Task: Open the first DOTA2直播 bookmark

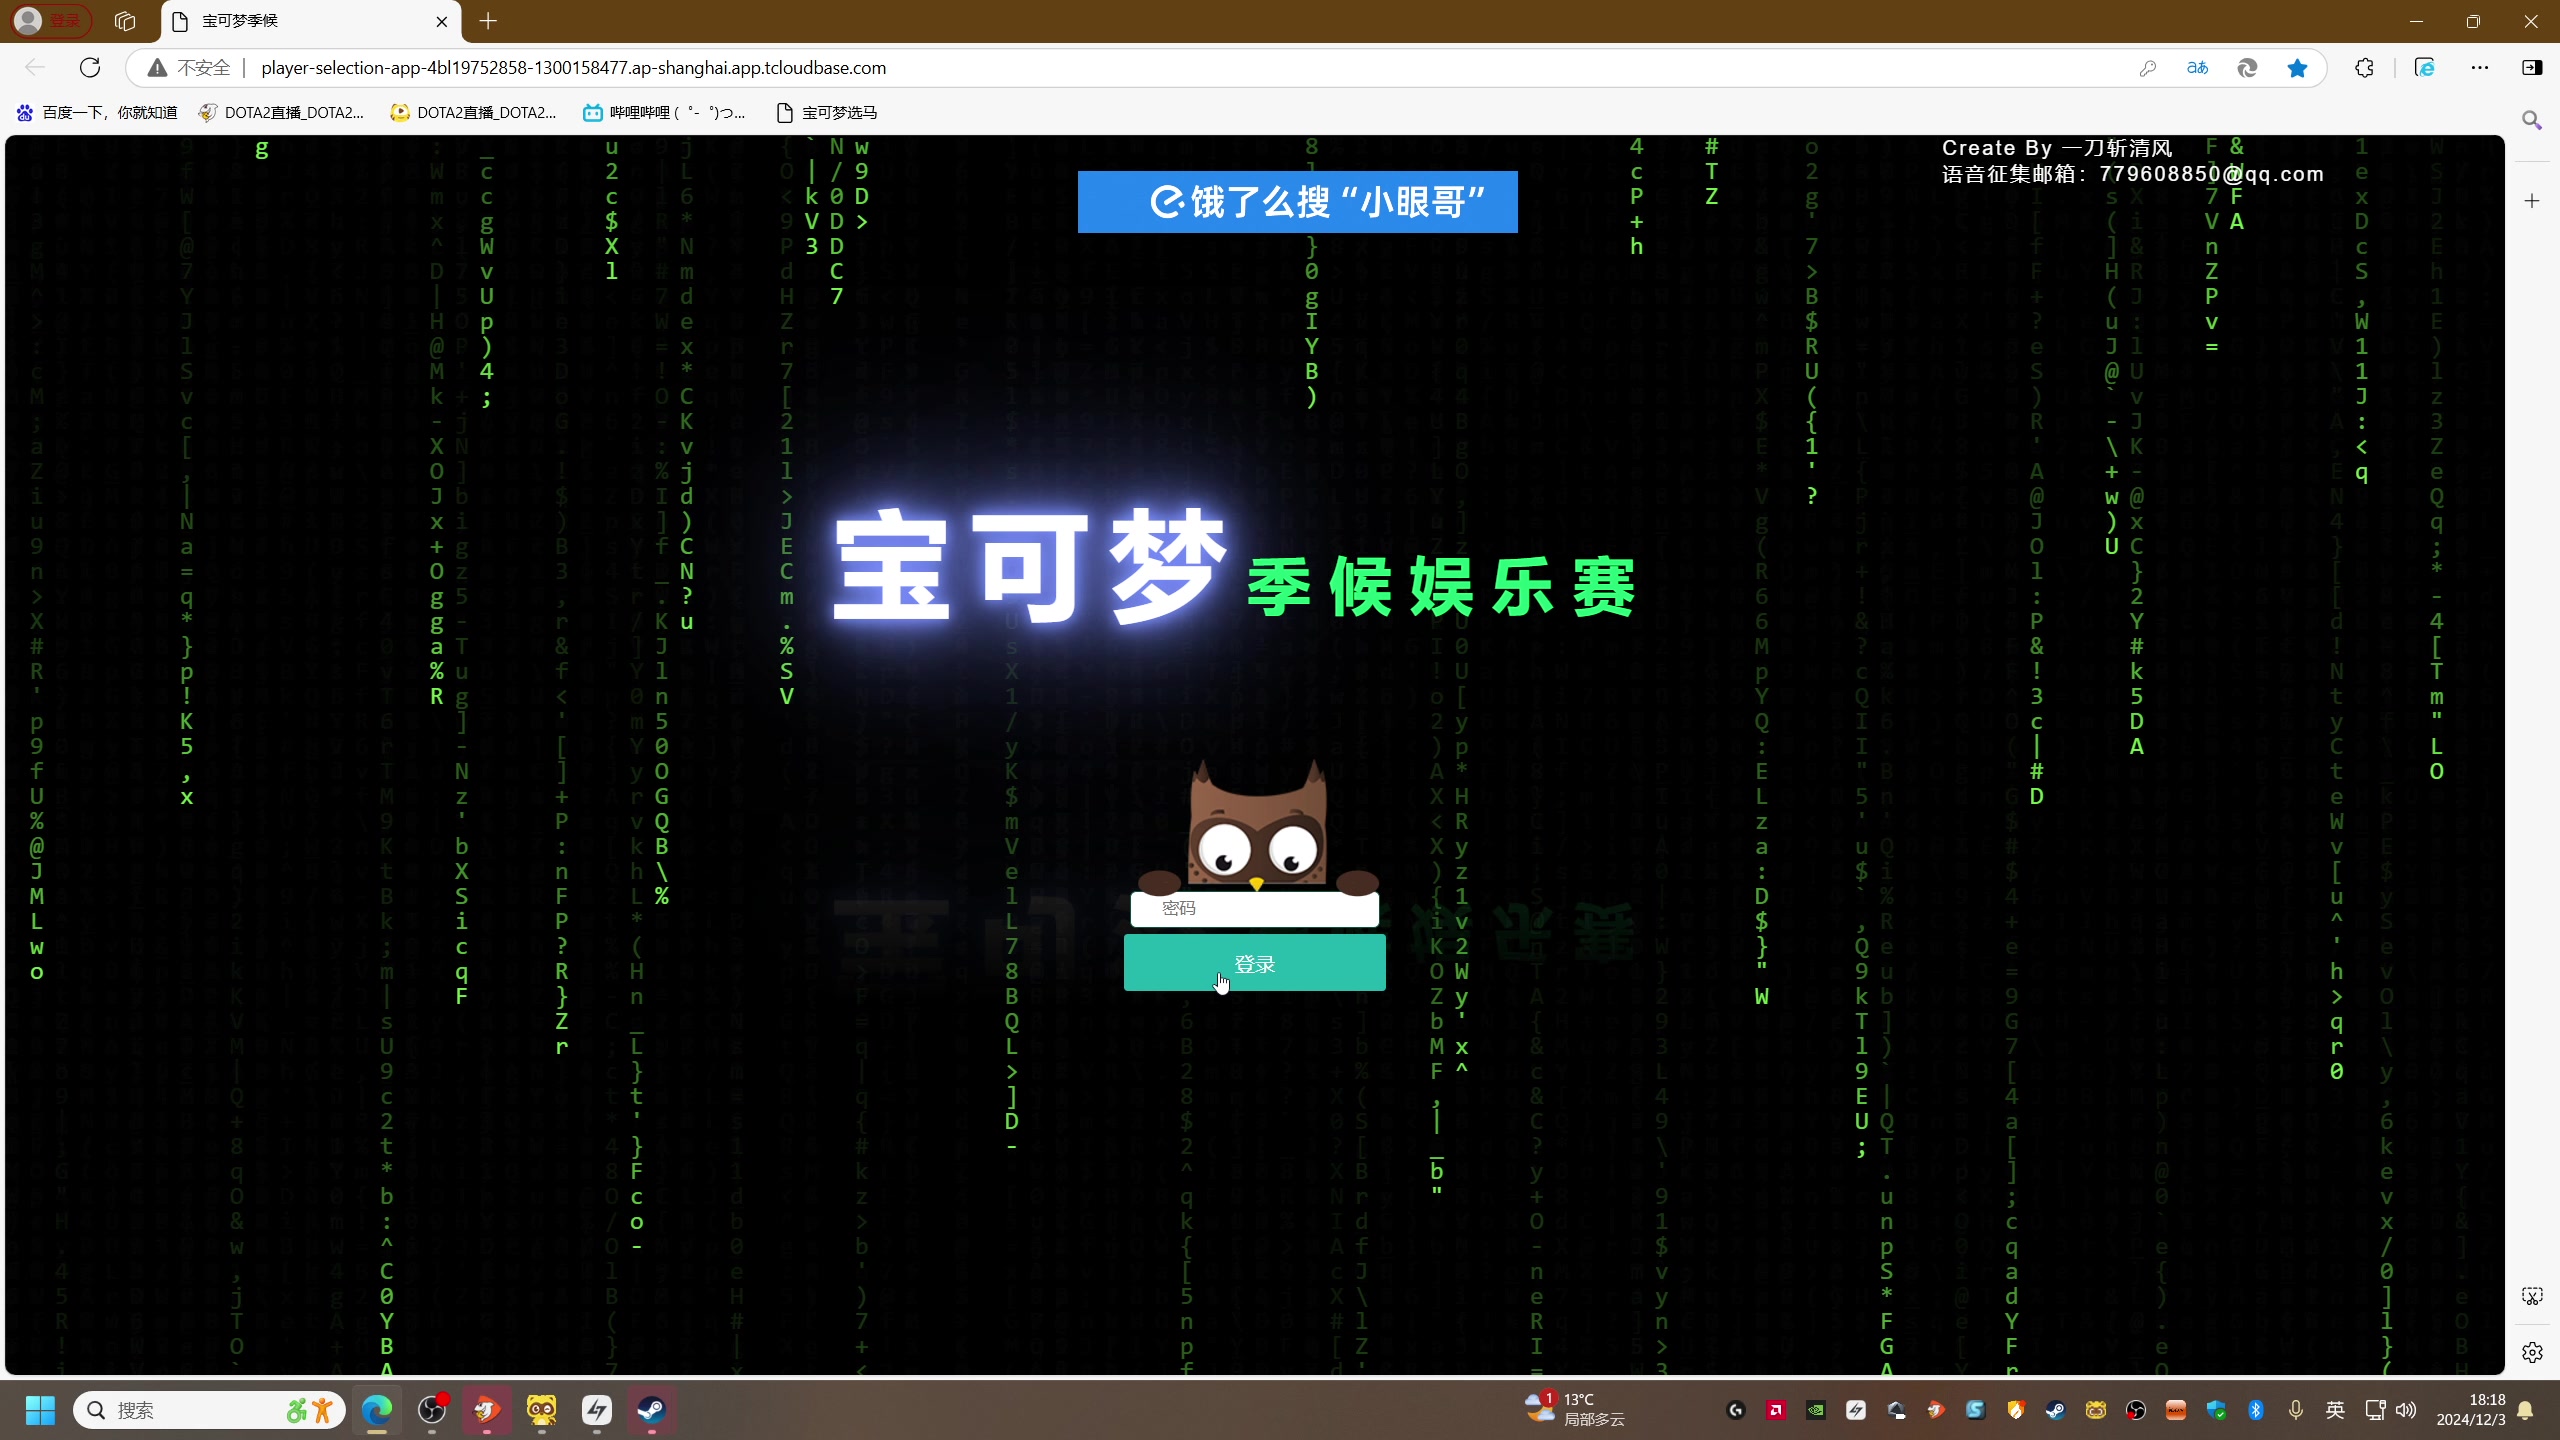Action: [281, 112]
